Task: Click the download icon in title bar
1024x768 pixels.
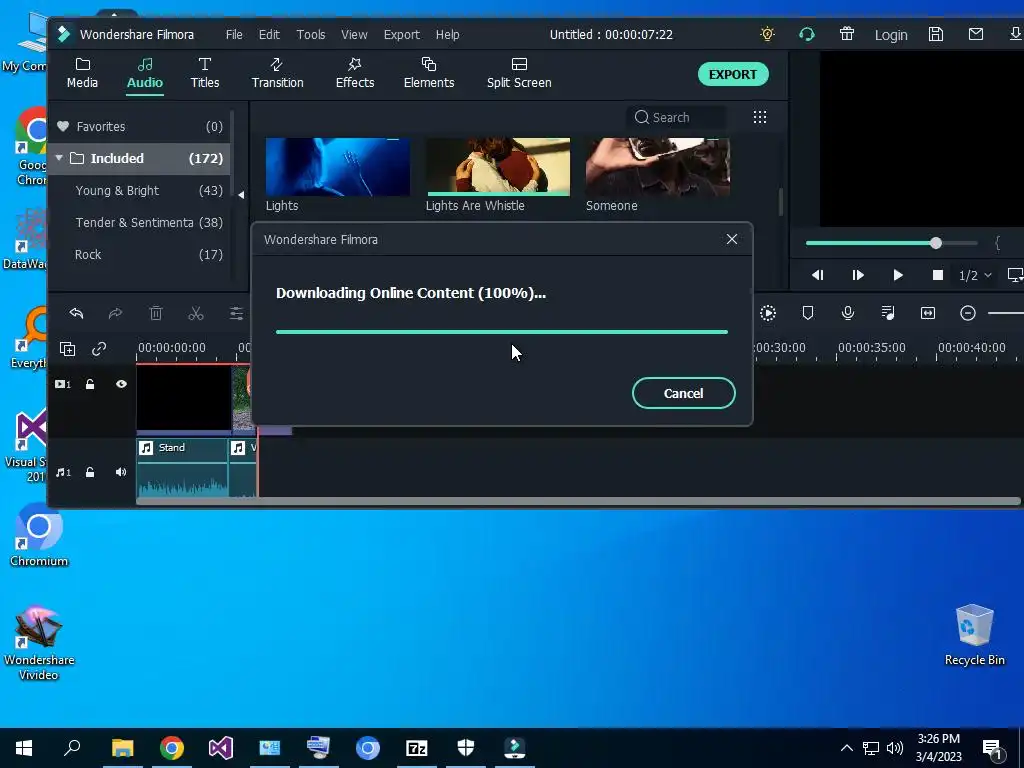Action: (1016, 34)
